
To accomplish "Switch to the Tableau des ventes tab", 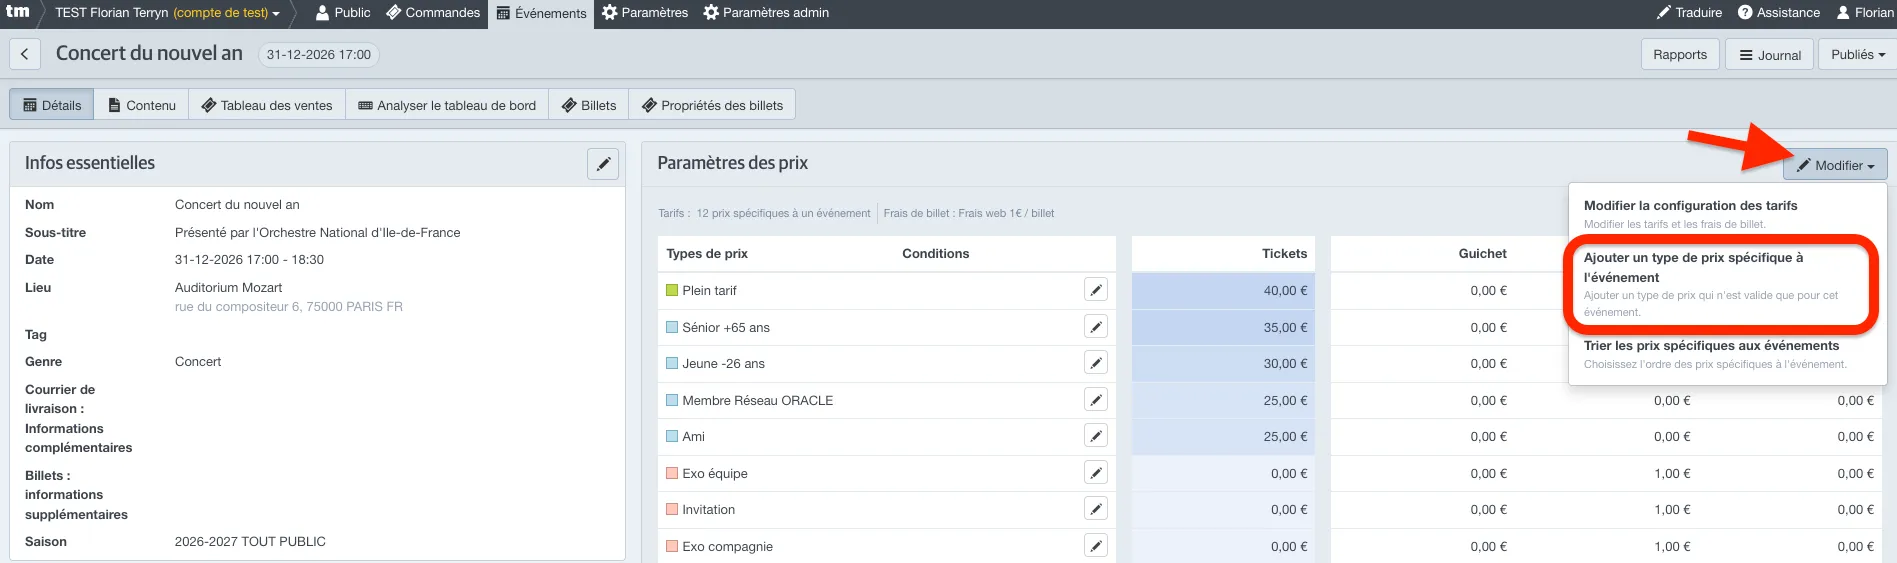I will [x=267, y=105].
